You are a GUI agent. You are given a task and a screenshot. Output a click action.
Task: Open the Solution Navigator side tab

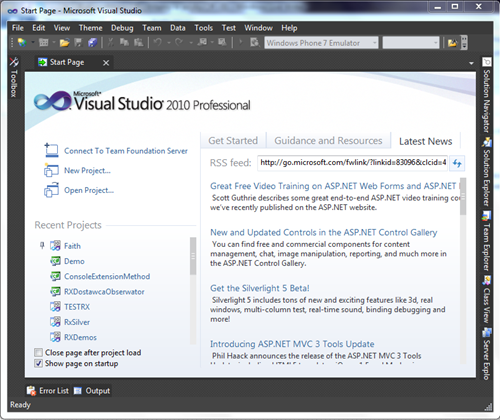tap(487, 96)
